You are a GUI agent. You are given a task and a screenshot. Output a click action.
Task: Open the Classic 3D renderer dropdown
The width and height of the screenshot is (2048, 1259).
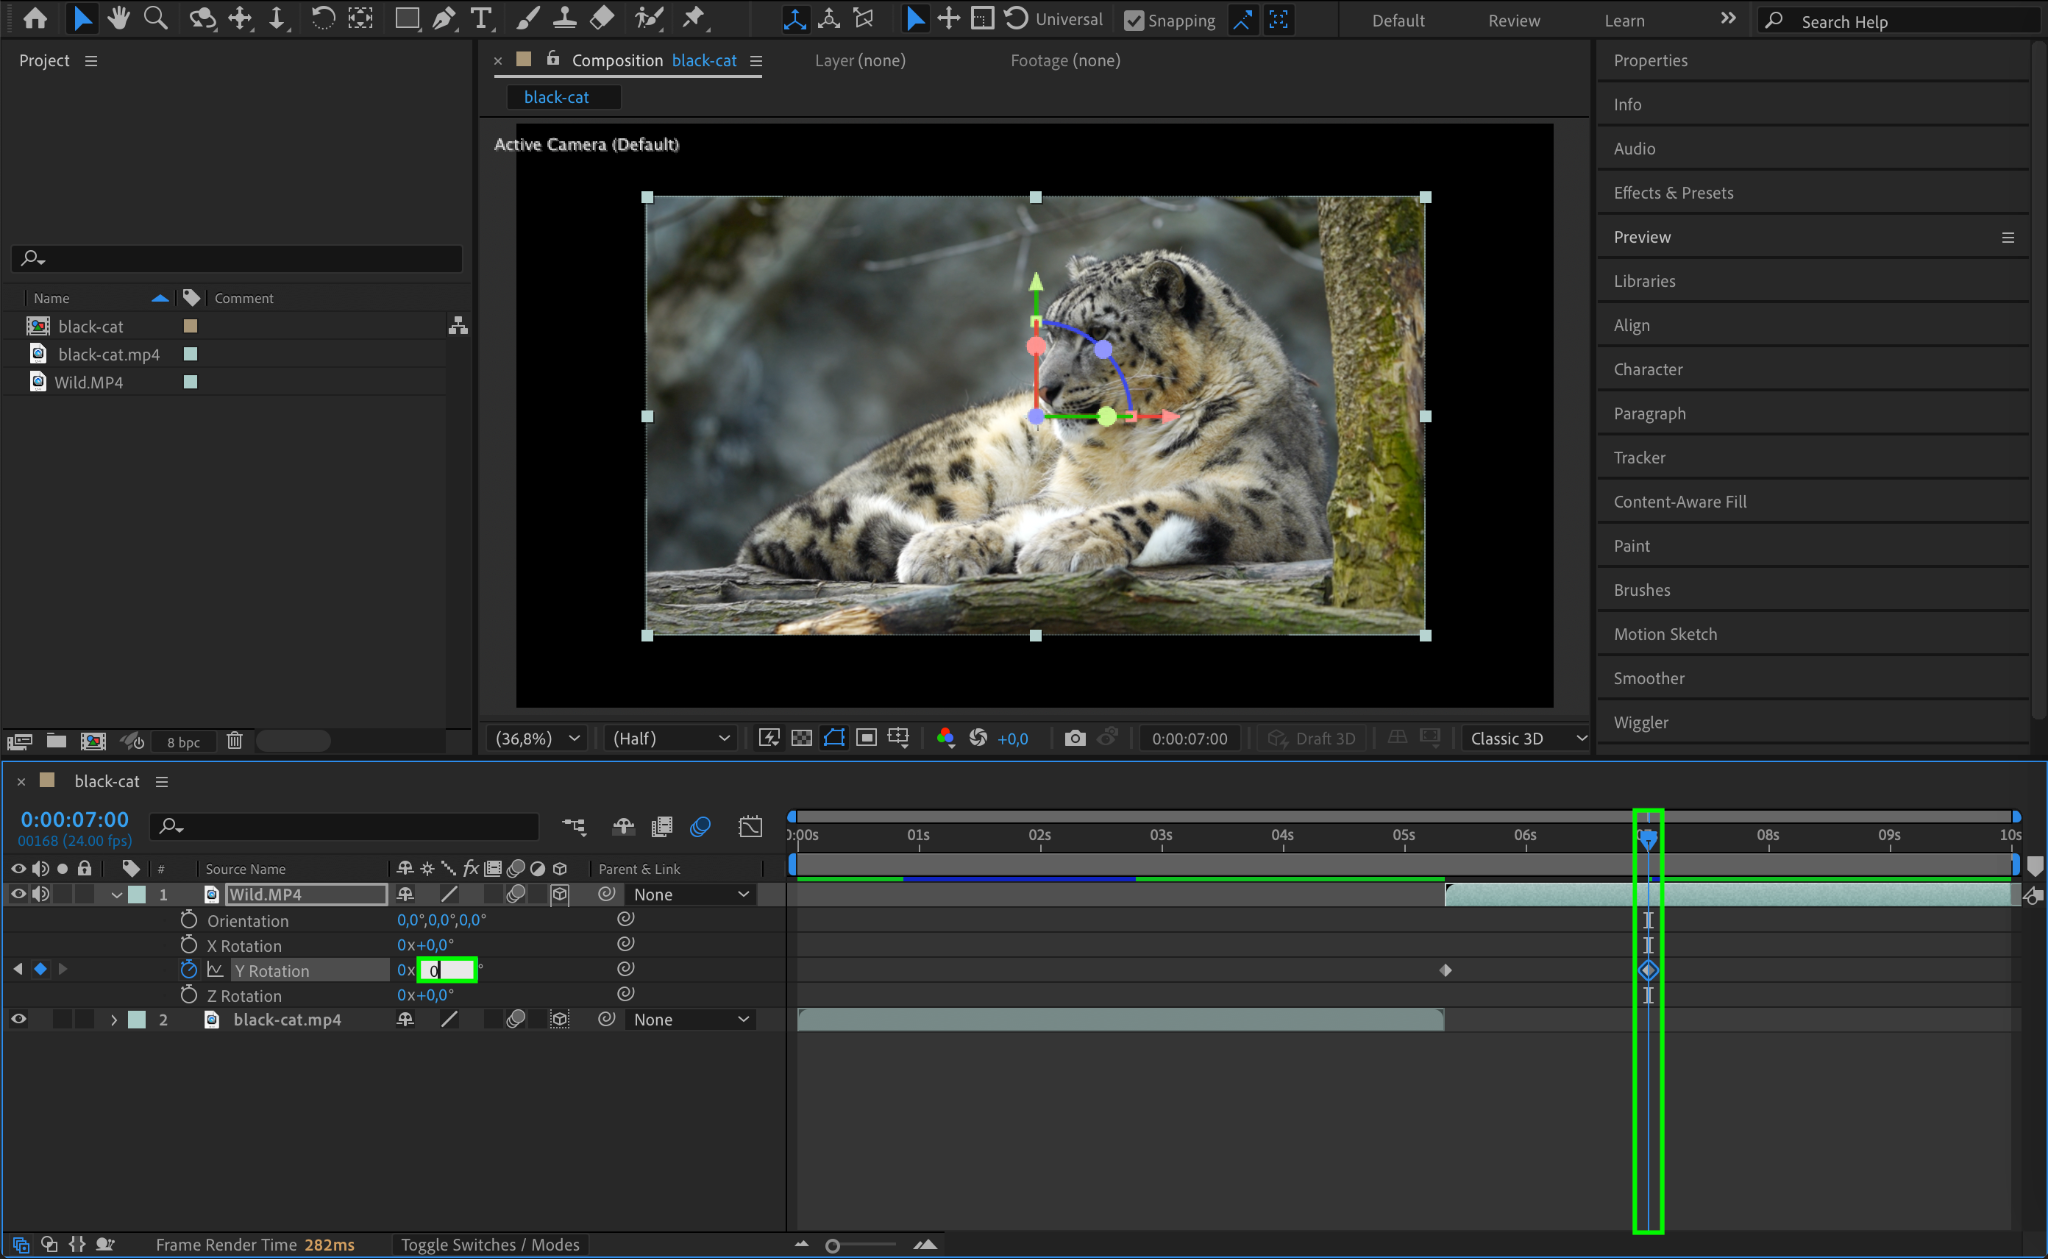[x=1526, y=738]
